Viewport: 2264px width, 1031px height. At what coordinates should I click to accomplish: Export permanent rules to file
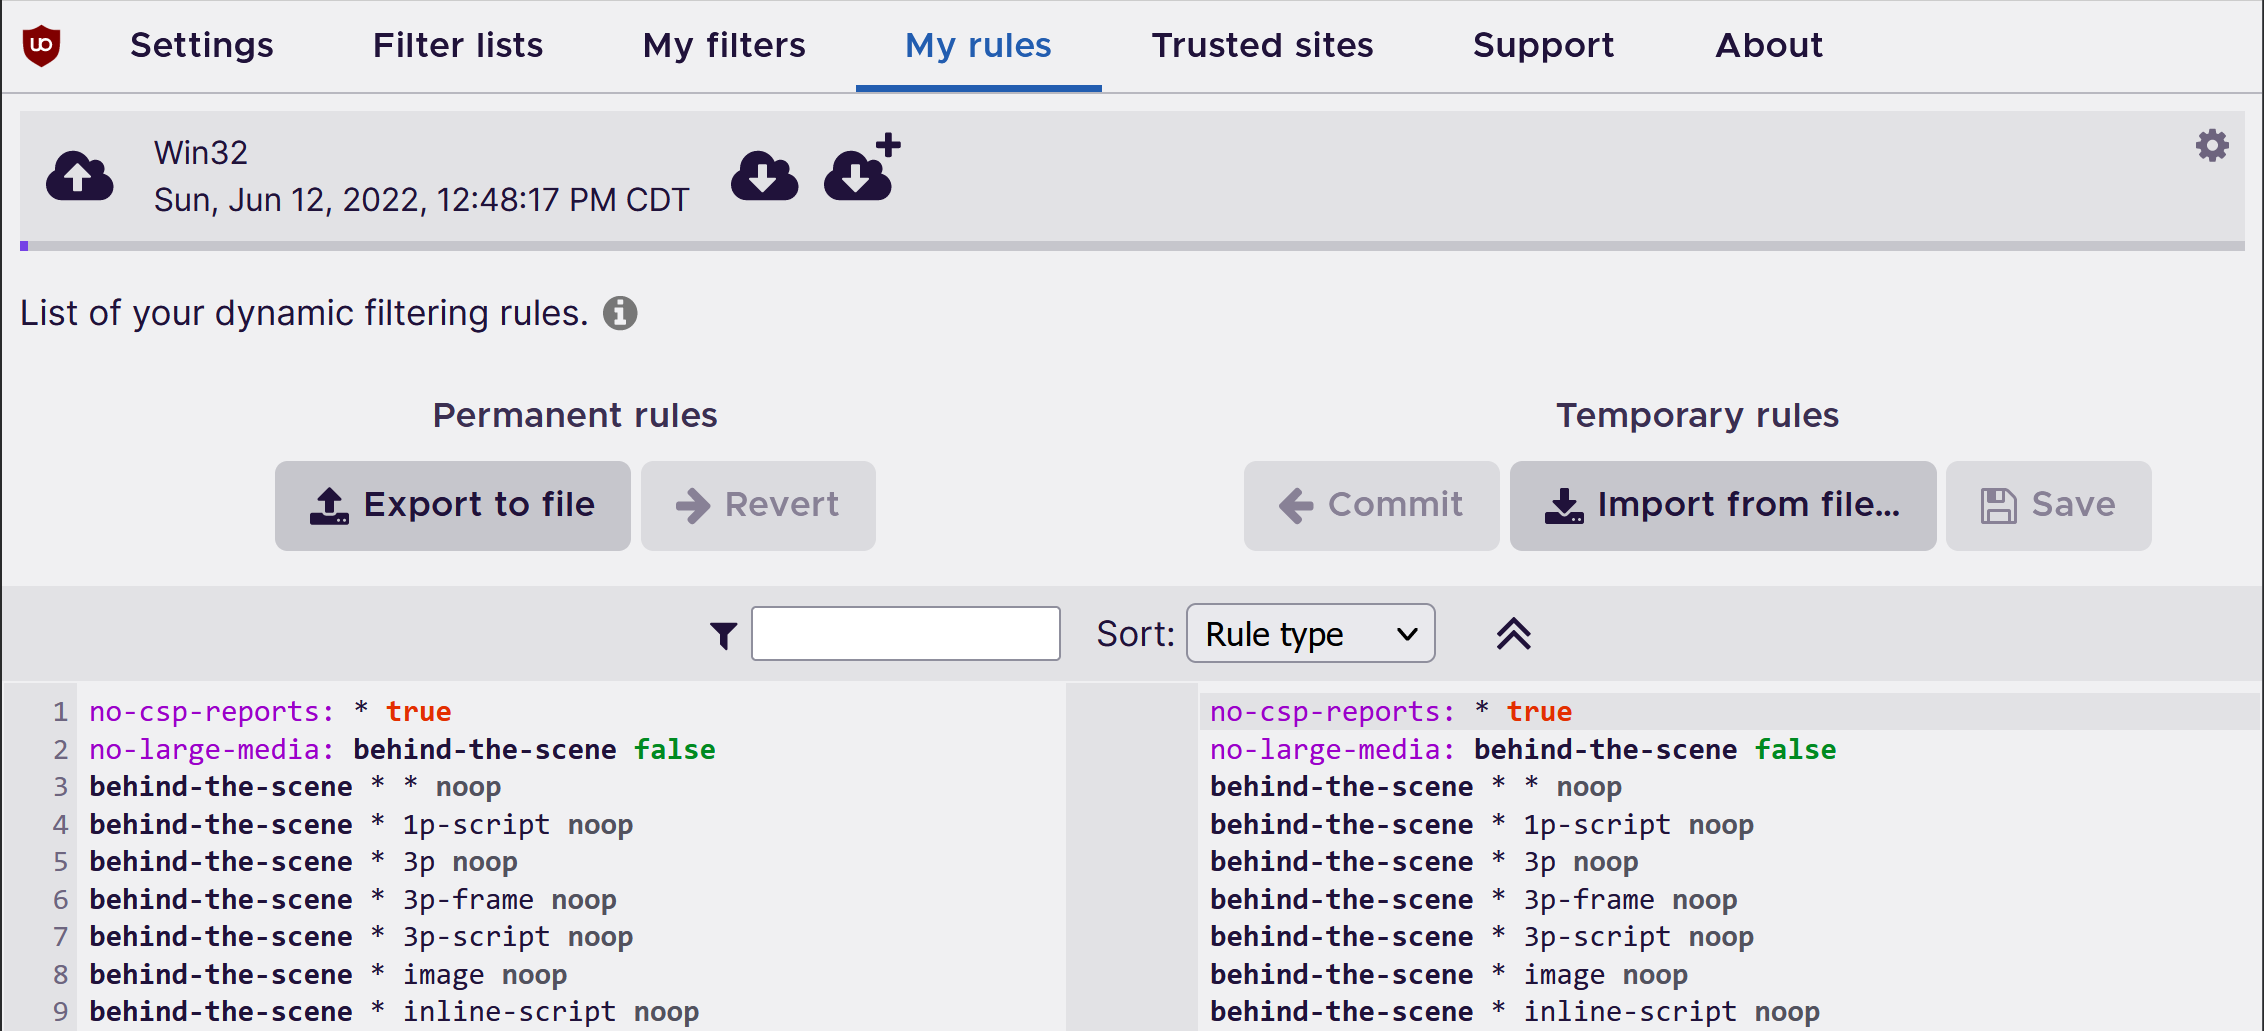tap(451, 505)
